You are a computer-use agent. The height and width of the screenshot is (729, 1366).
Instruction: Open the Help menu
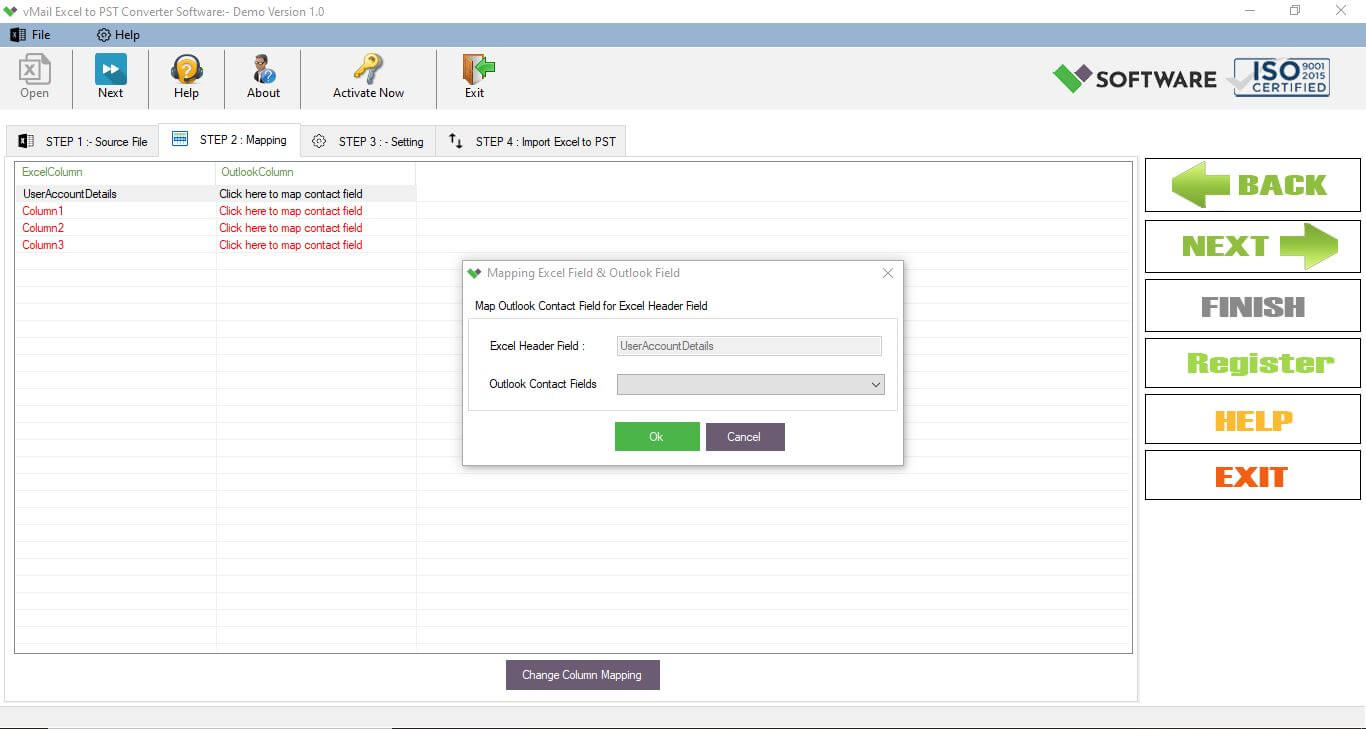tap(118, 35)
